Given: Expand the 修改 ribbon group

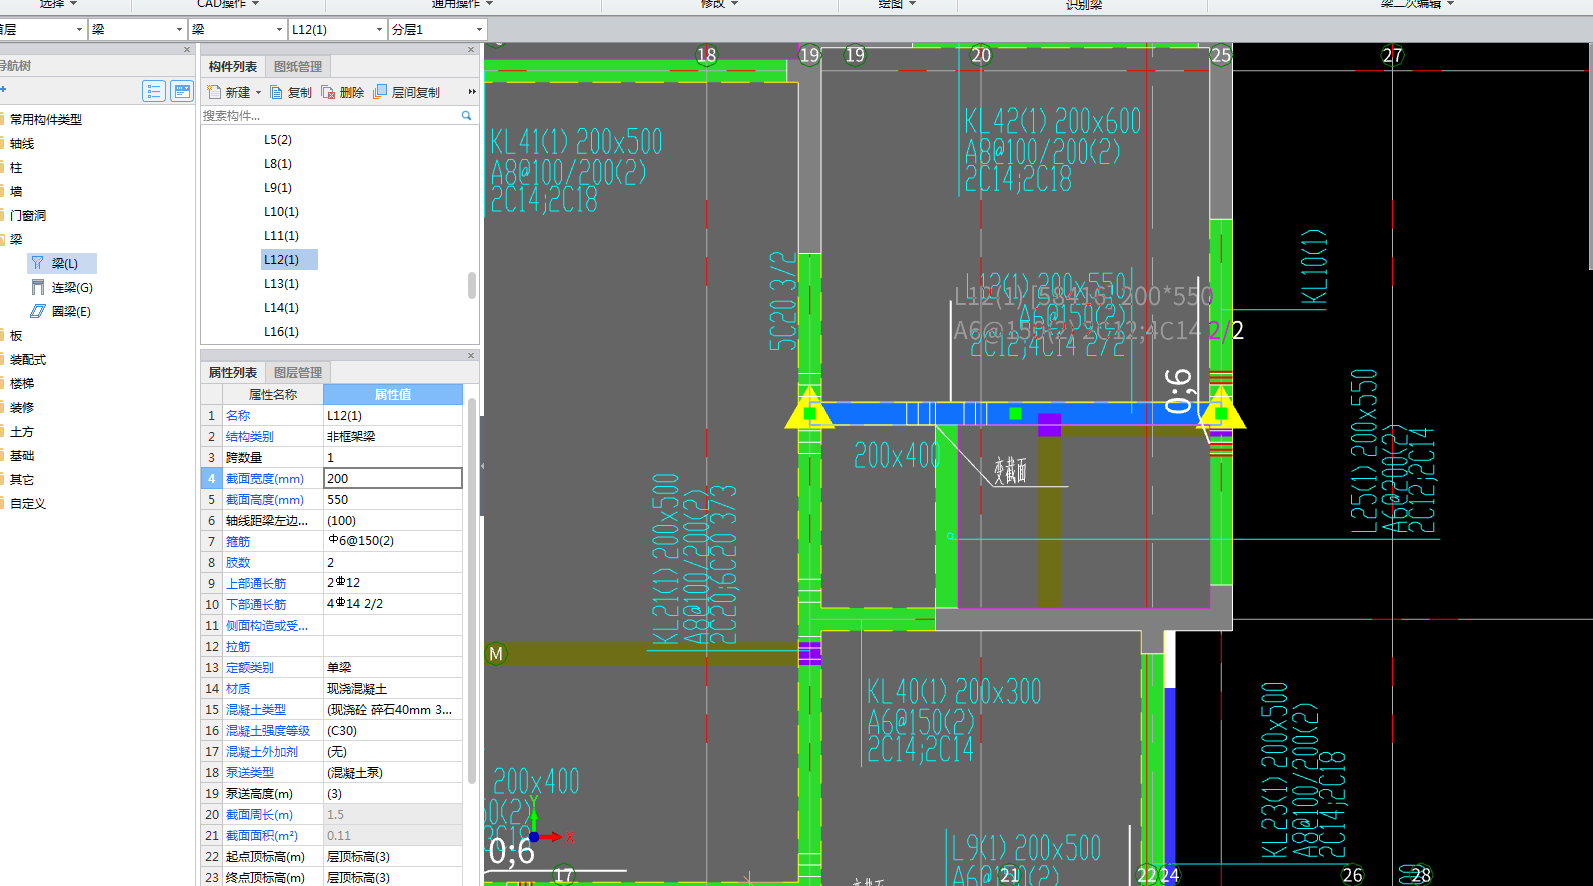Looking at the screenshot, I should pos(734,4).
